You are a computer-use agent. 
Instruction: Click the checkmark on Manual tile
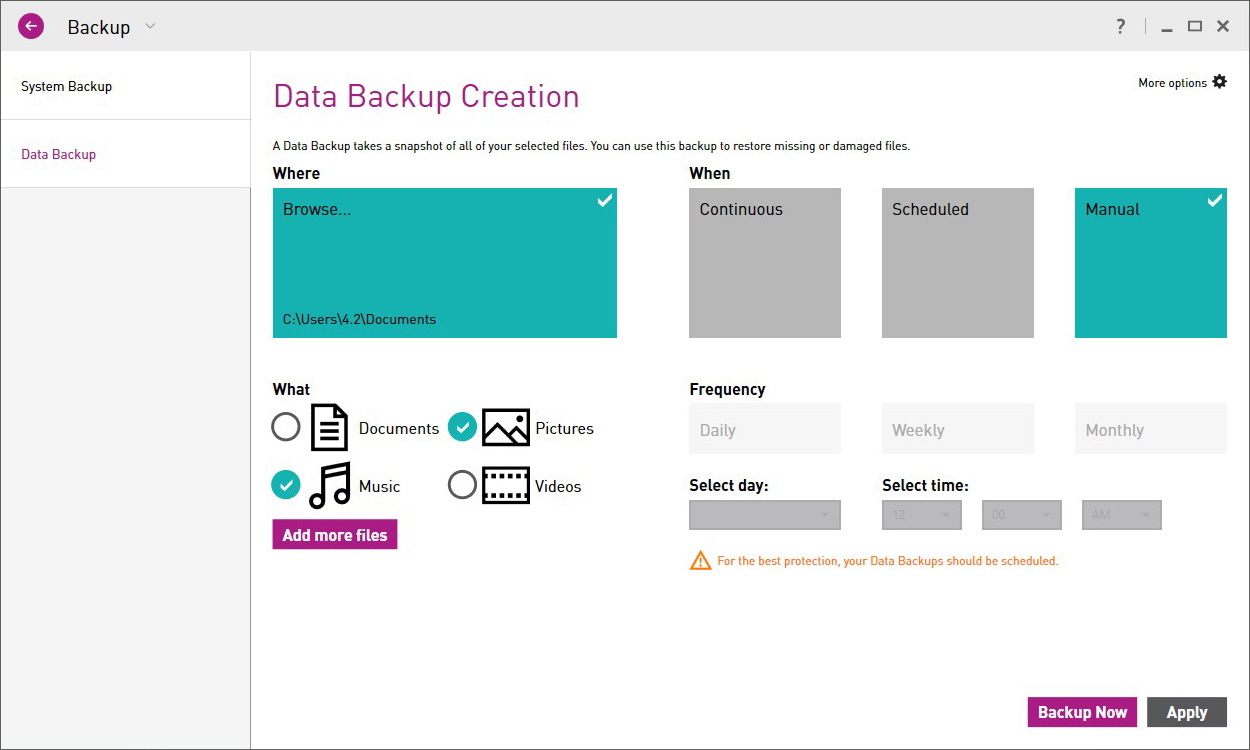point(1214,201)
